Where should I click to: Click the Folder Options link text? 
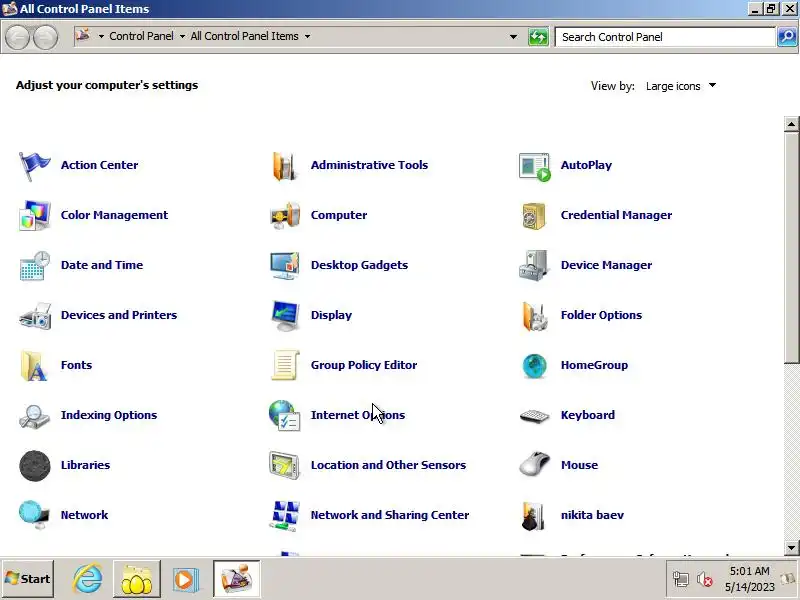tap(601, 315)
